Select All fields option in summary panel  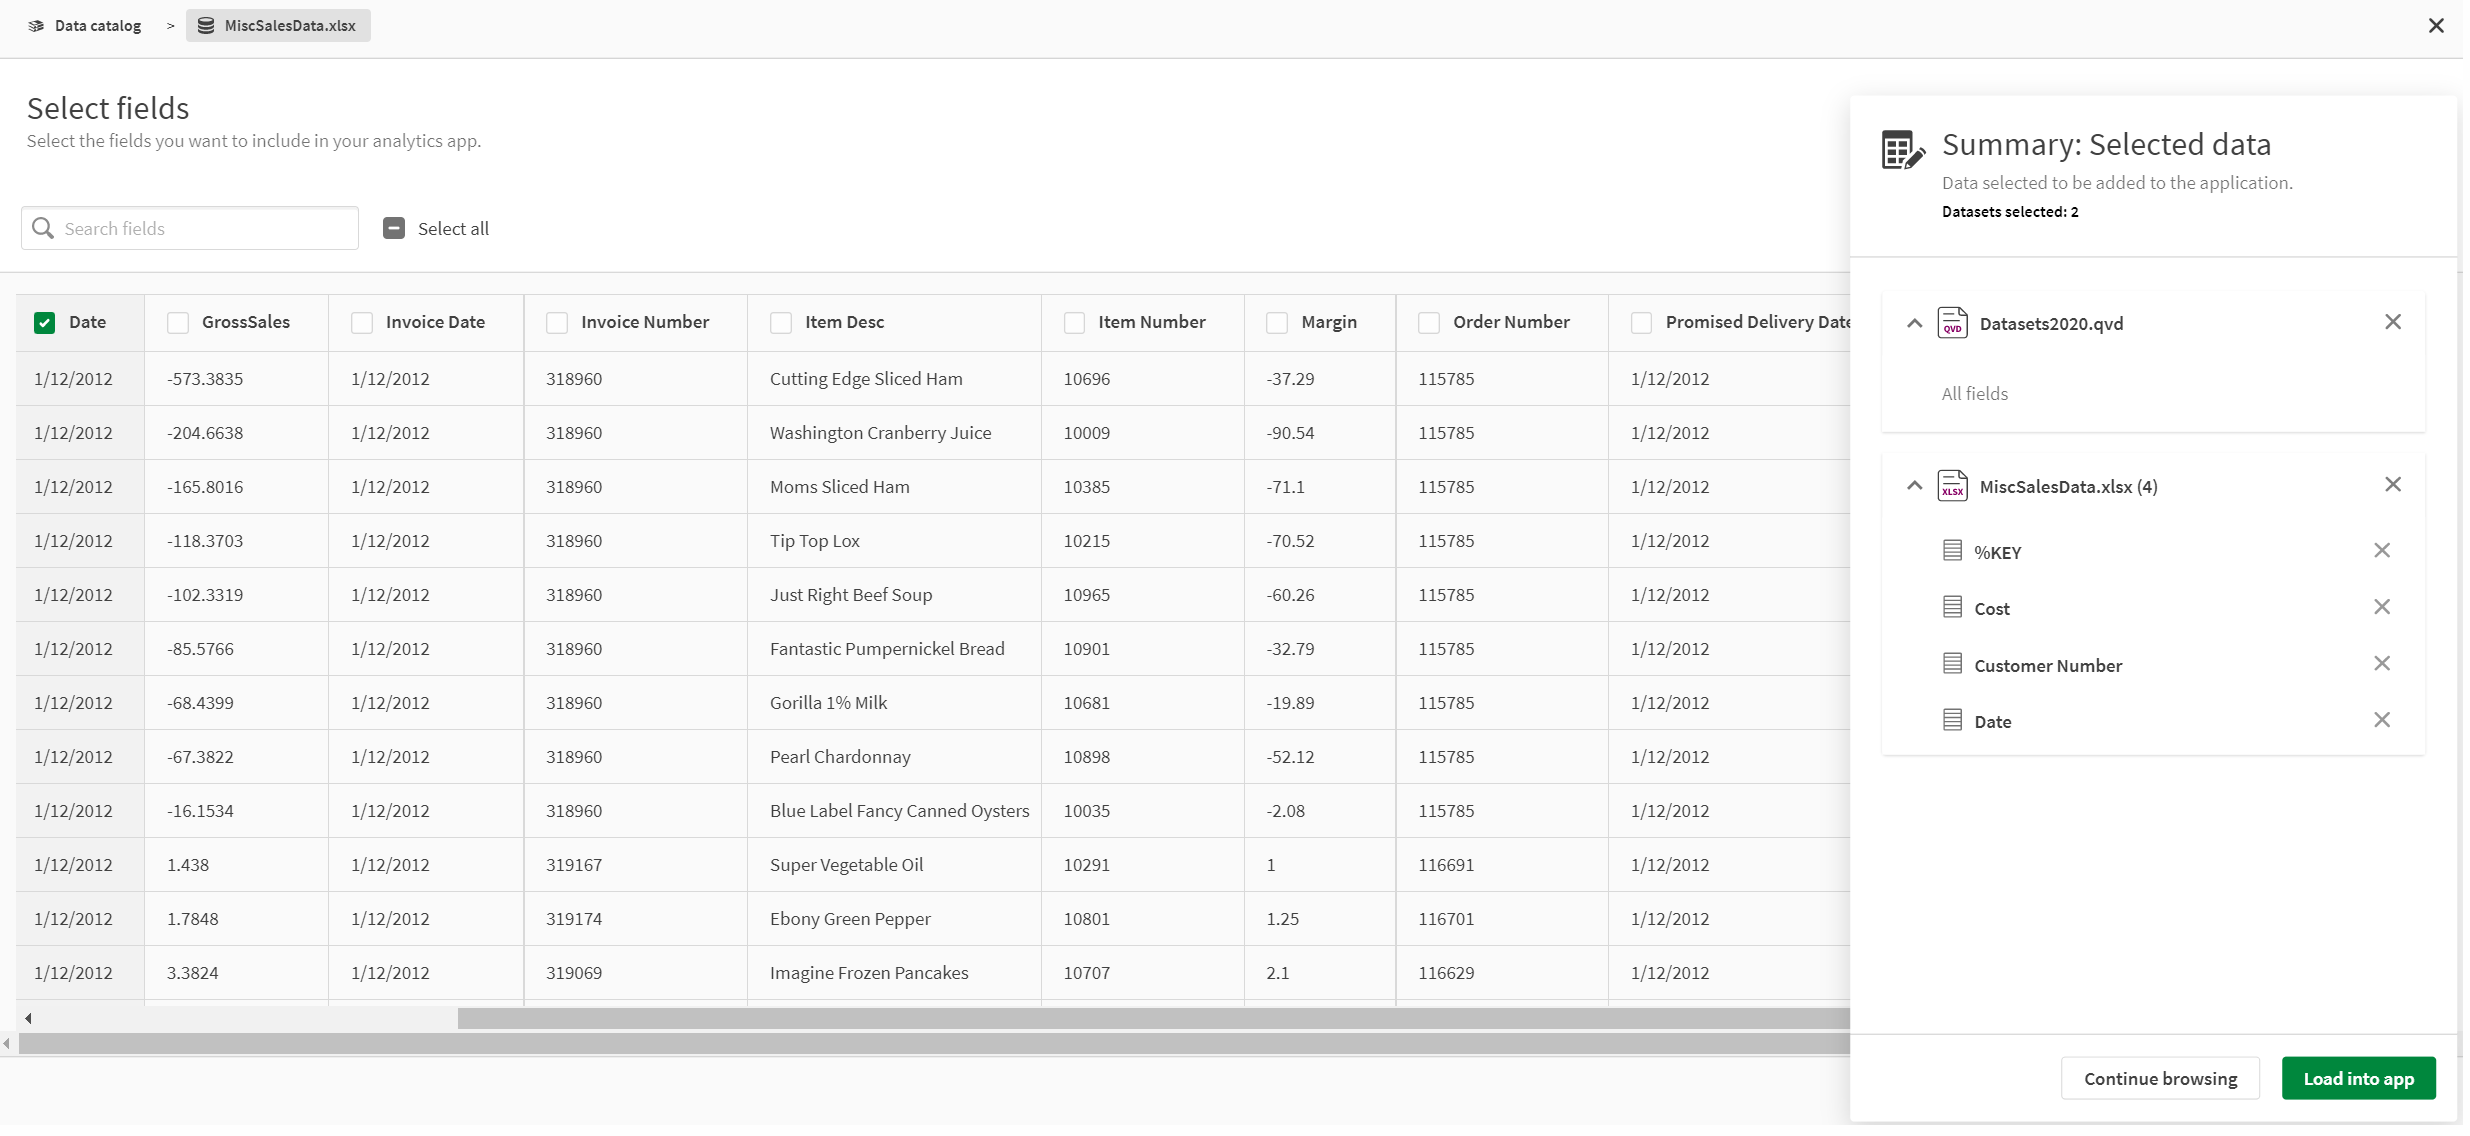click(x=1974, y=392)
